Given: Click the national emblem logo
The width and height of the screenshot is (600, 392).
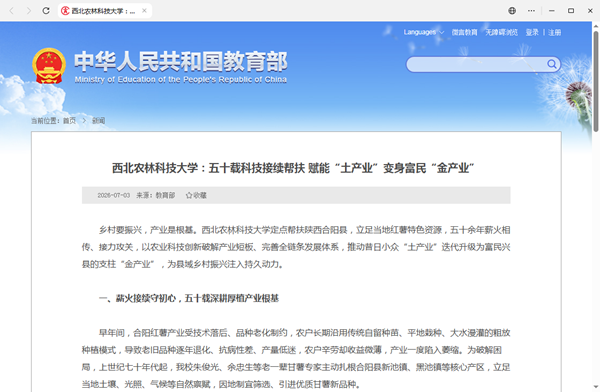Looking at the screenshot, I should pyautogui.click(x=49, y=66).
